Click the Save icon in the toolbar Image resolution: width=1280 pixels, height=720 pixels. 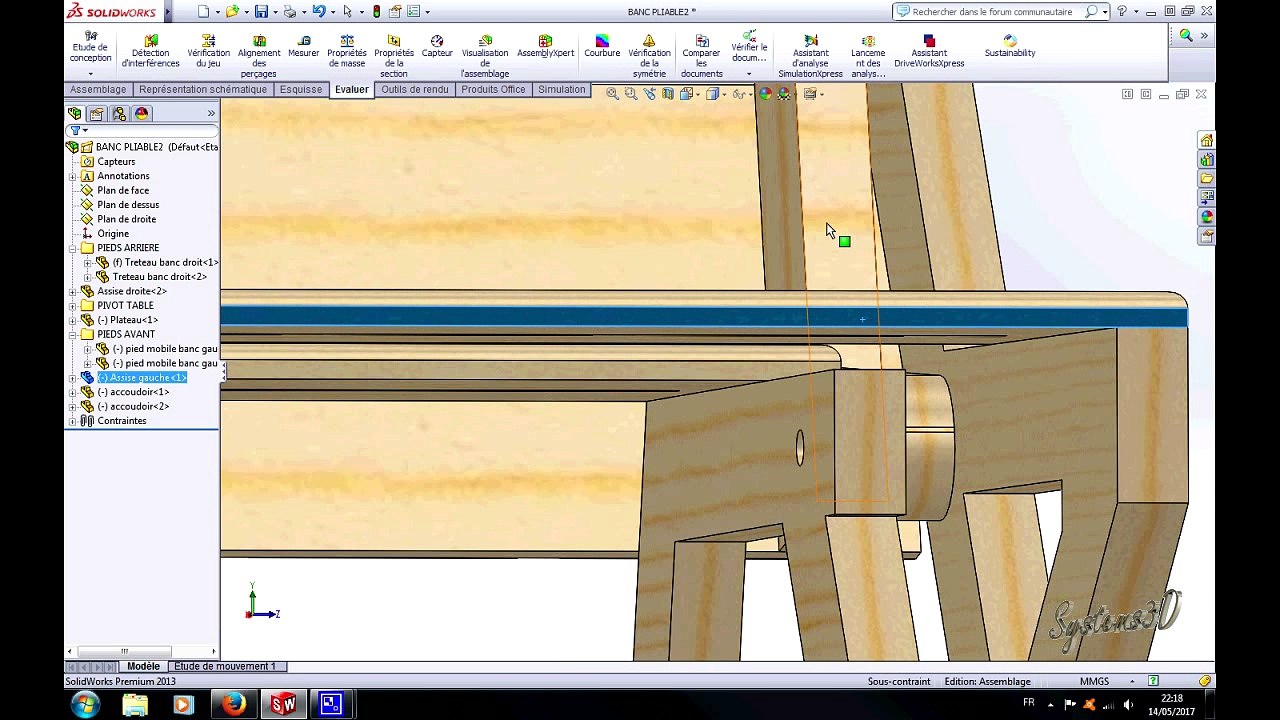pyautogui.click(x=261, y=12)
